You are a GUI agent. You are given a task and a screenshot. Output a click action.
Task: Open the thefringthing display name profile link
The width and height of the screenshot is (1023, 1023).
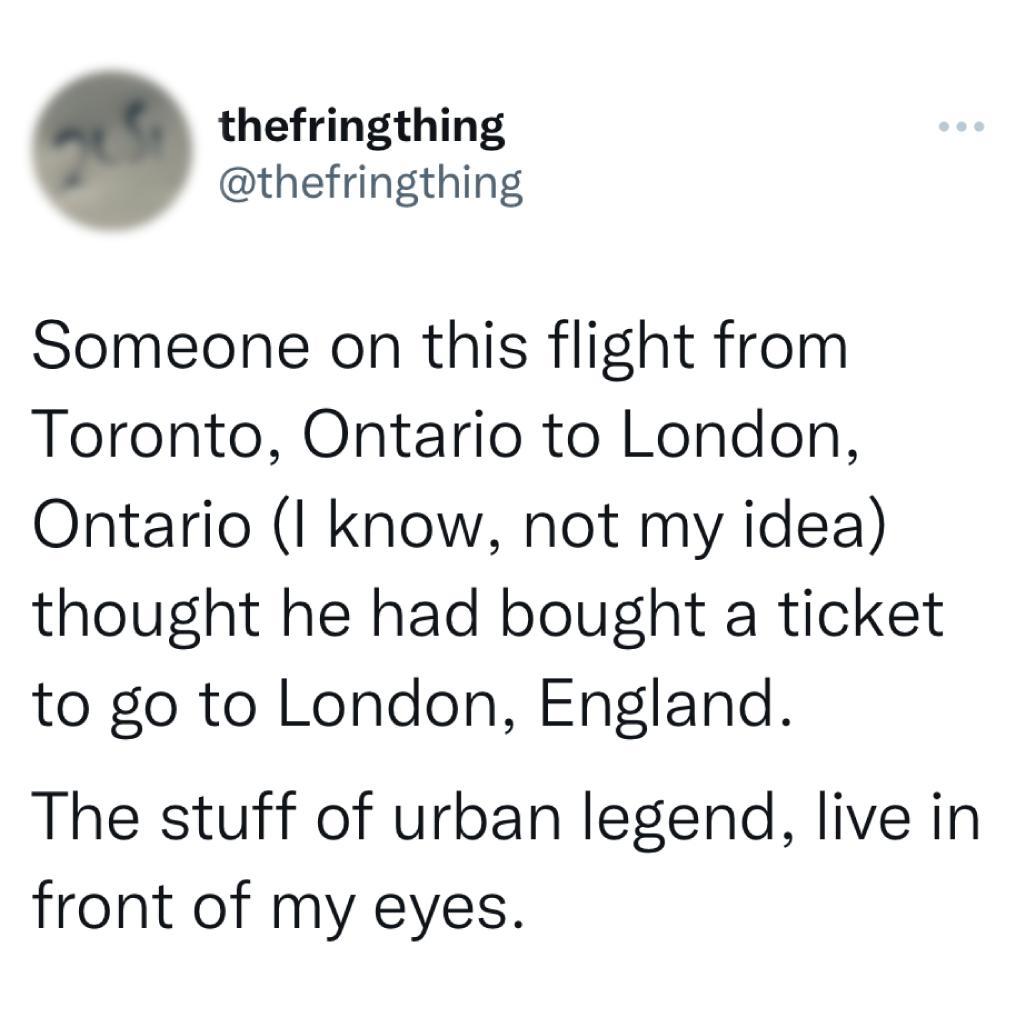(361, 128)
